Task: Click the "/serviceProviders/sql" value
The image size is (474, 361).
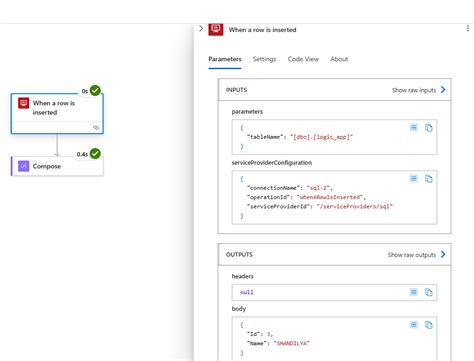Action: [x=355, y=206]
